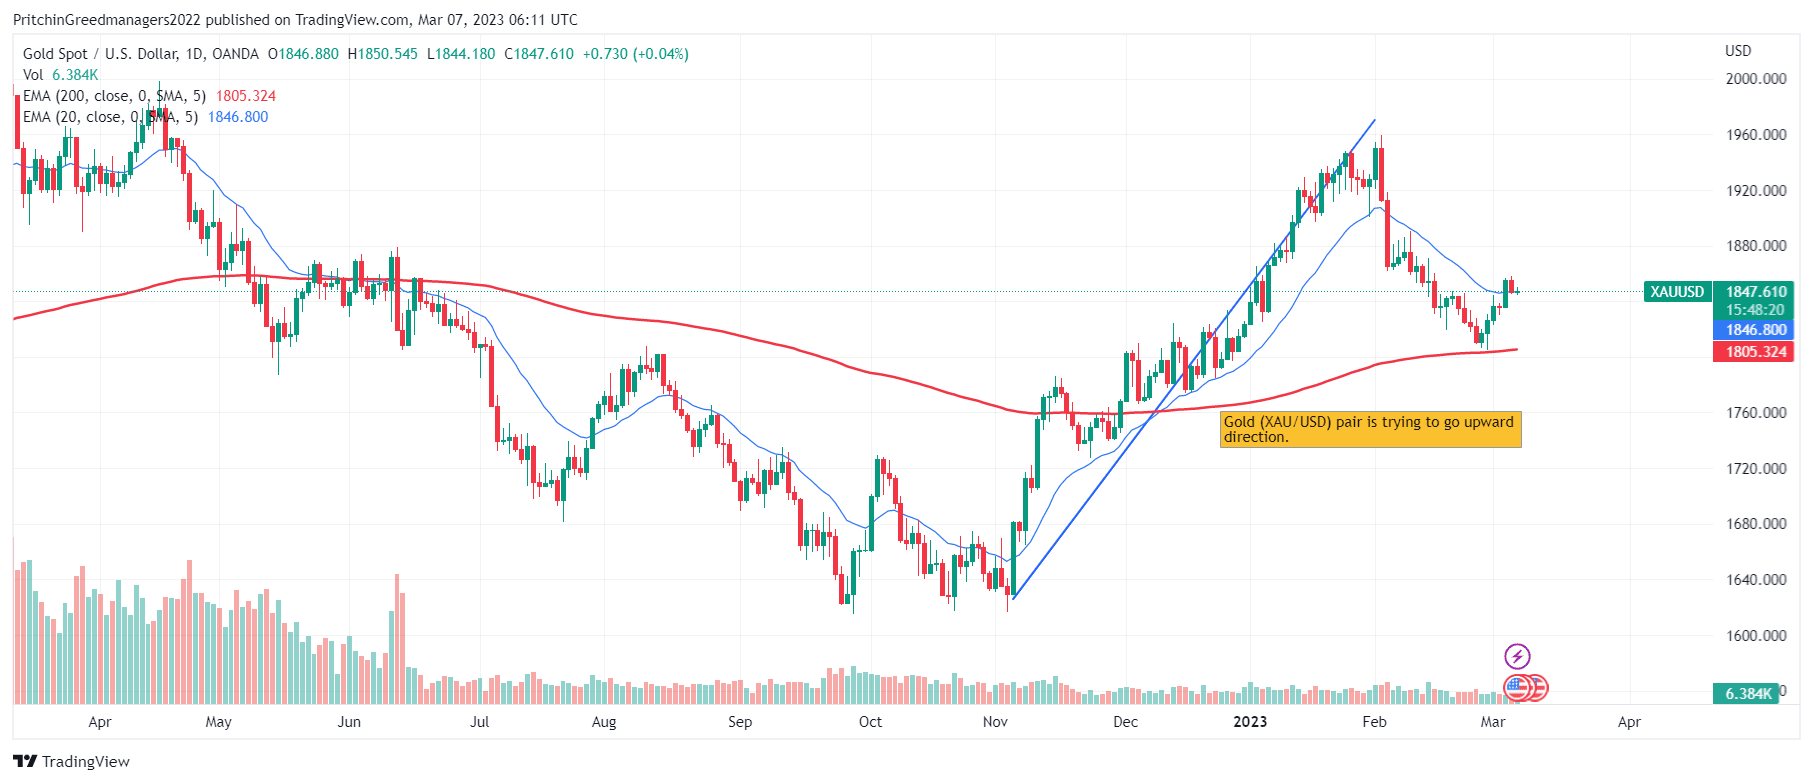Click the Apr label at right of time axis
The image size is (1813, 783).
(x=1629, y=722)
